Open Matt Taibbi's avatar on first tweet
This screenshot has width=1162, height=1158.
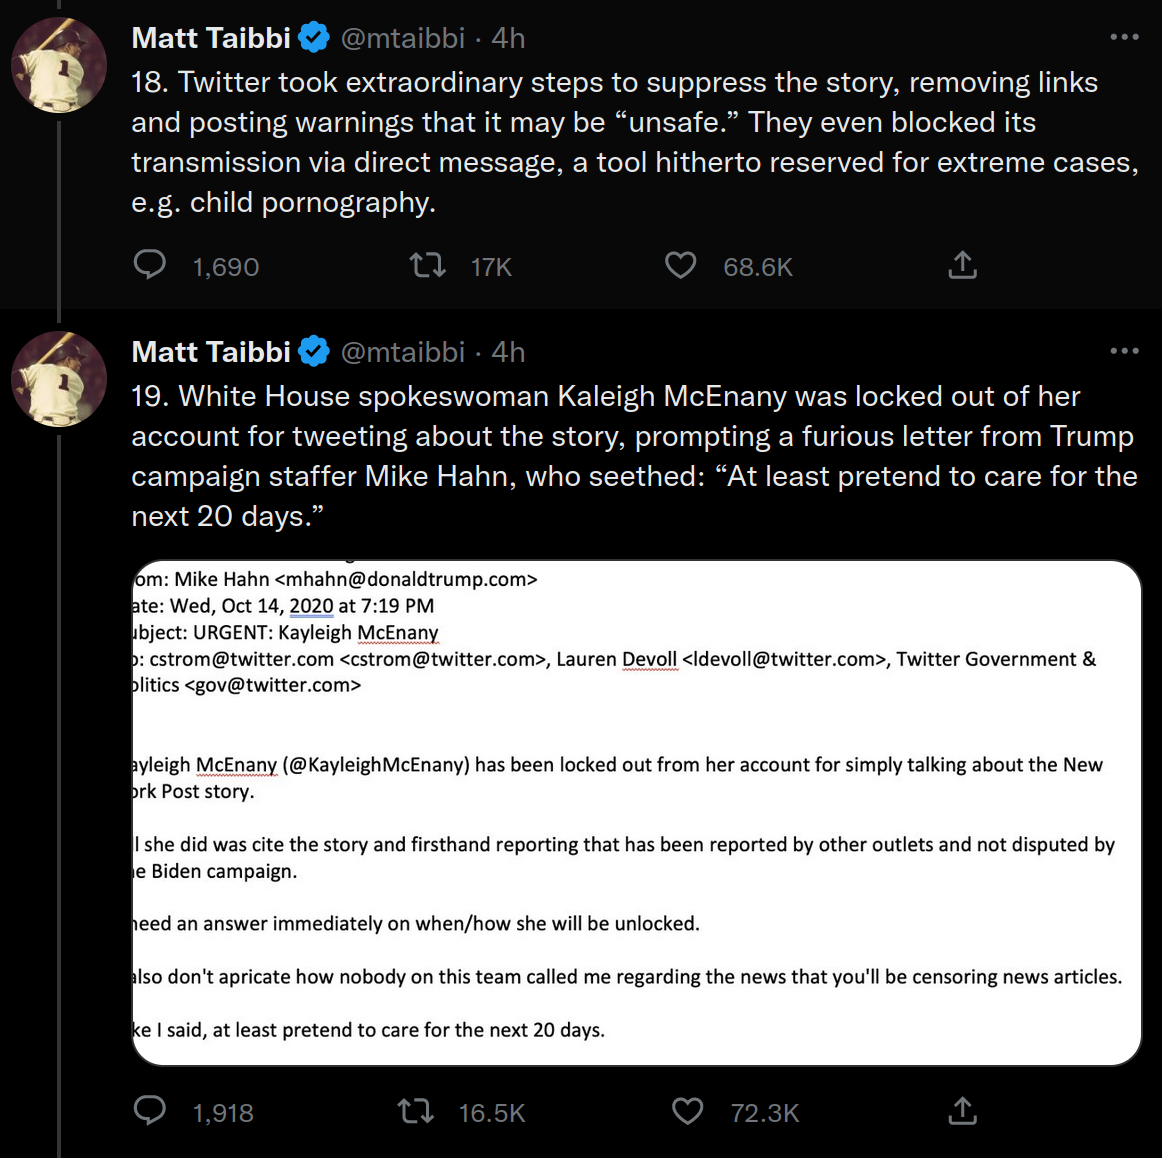[x=59, y=64]
